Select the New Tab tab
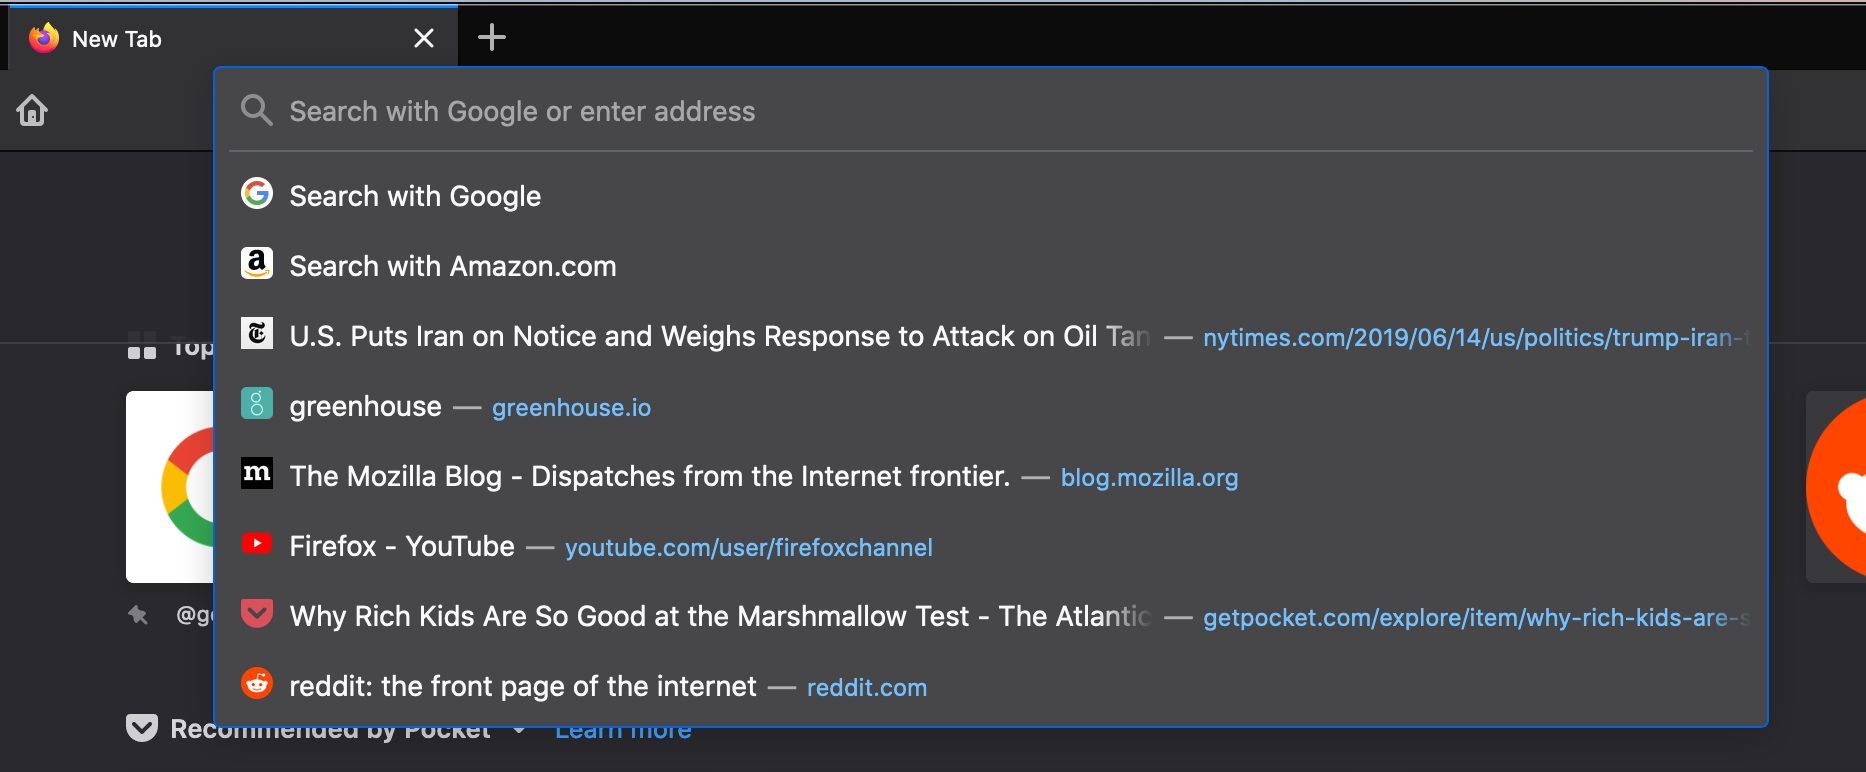1866x772 pixels. click(x=200, y=39)
